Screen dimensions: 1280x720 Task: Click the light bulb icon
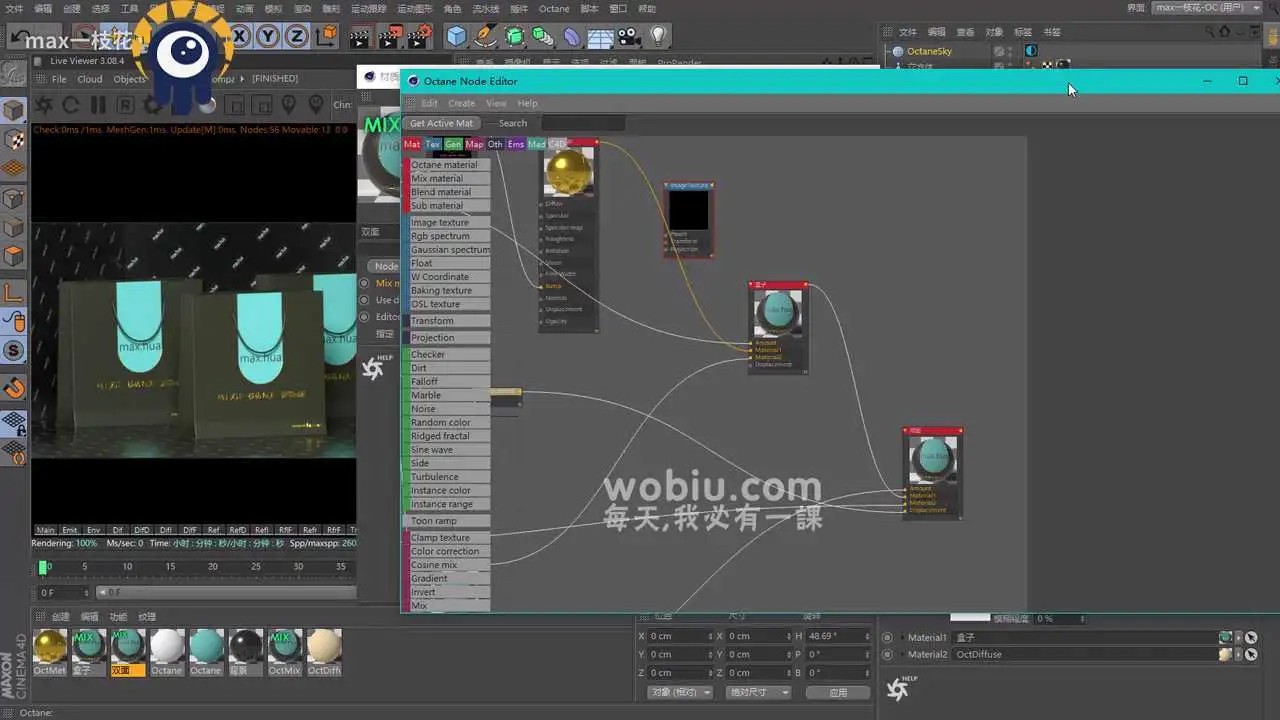pos(658,37)
